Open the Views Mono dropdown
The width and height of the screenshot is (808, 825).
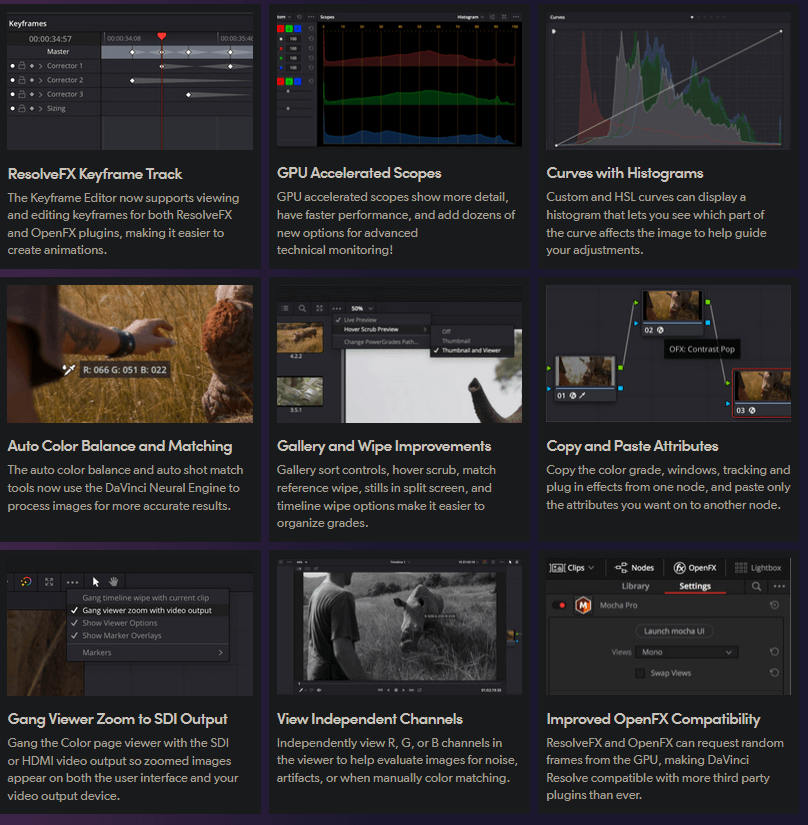click(x=686, y=652)
